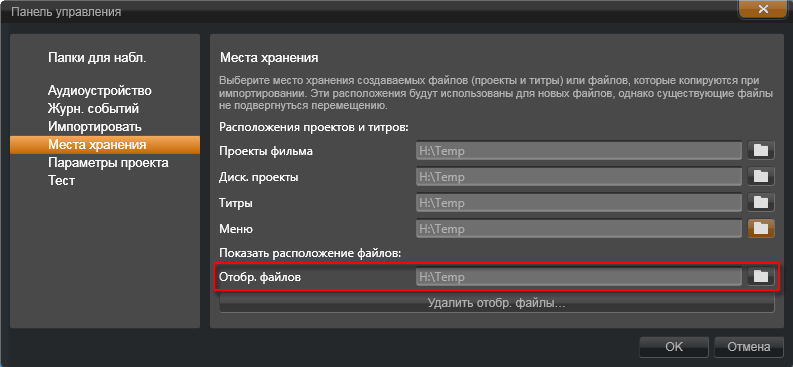The width and height of the screenshot is (793, 367).
Task: Switch to Импортировать section
Action: (95, 126)
